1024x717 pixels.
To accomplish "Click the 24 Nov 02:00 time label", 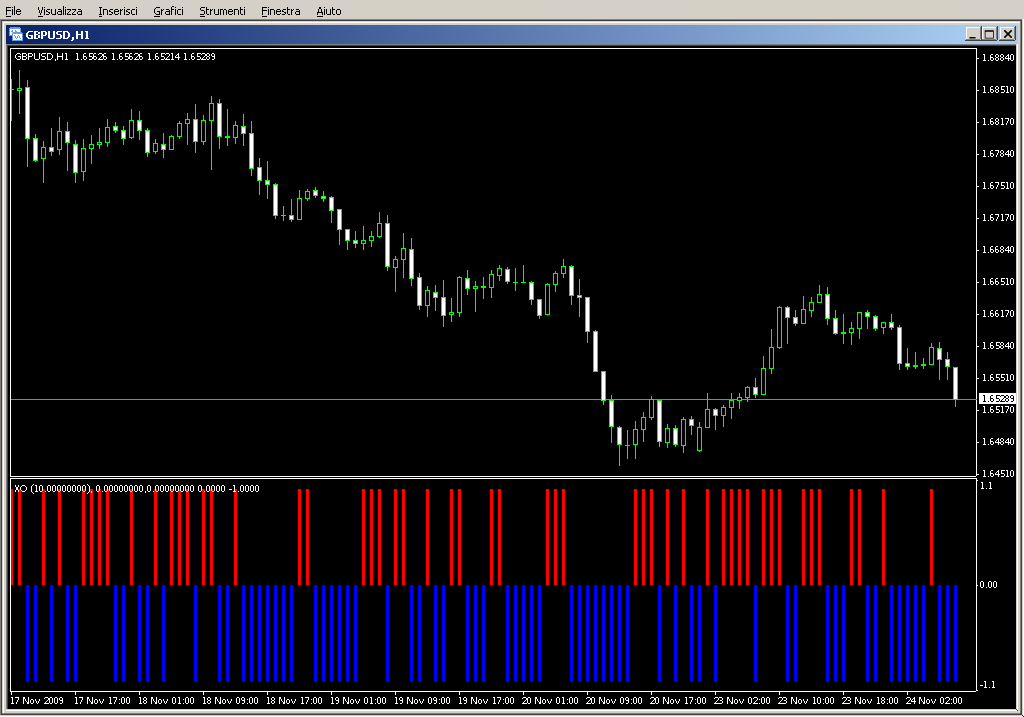I will 934,701.
